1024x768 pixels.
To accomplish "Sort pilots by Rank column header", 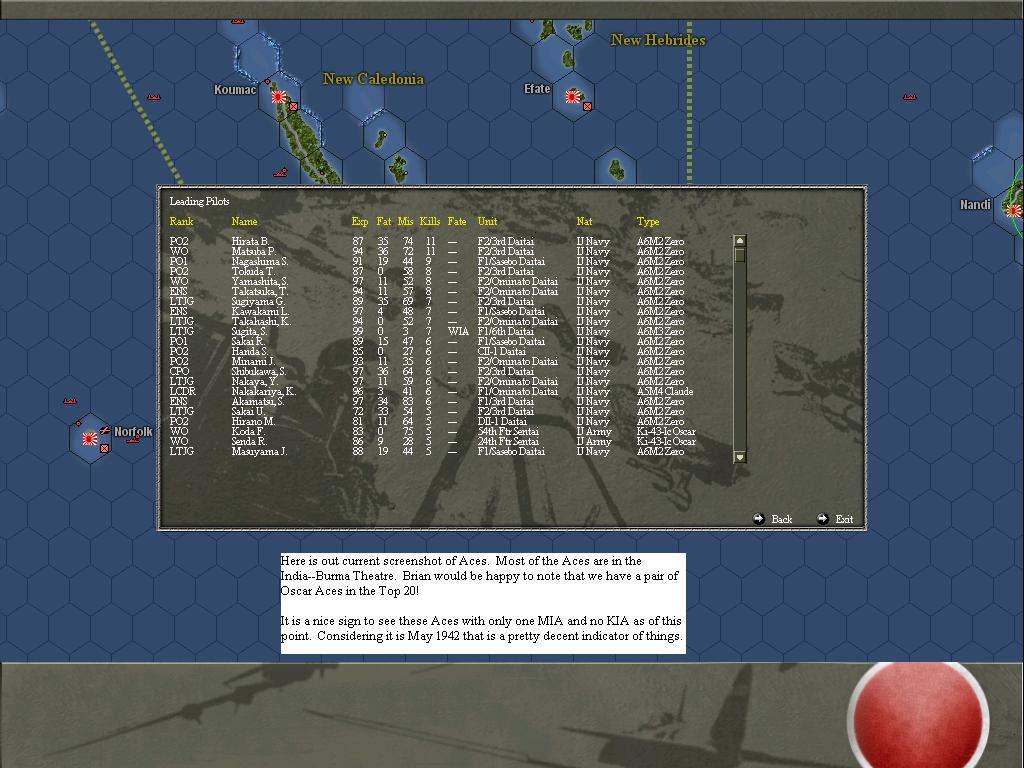I will pos(181,221).
